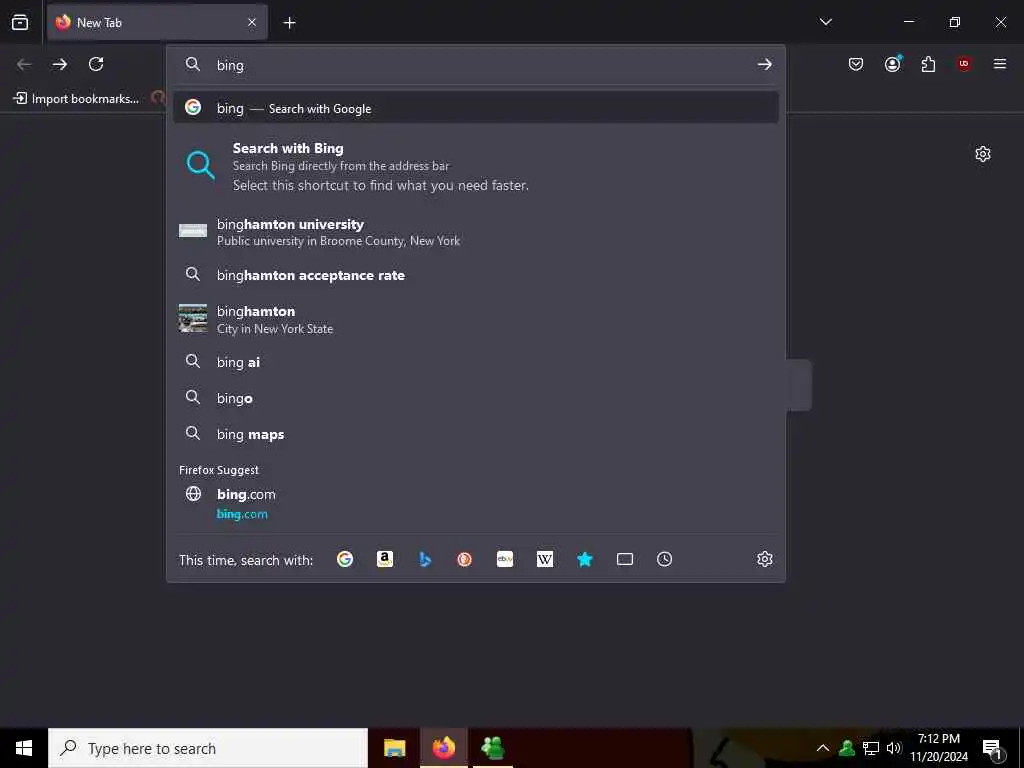Choose the bing ai suggestion
Screen dimensions: 1024x768
click(x=475, y=362)
